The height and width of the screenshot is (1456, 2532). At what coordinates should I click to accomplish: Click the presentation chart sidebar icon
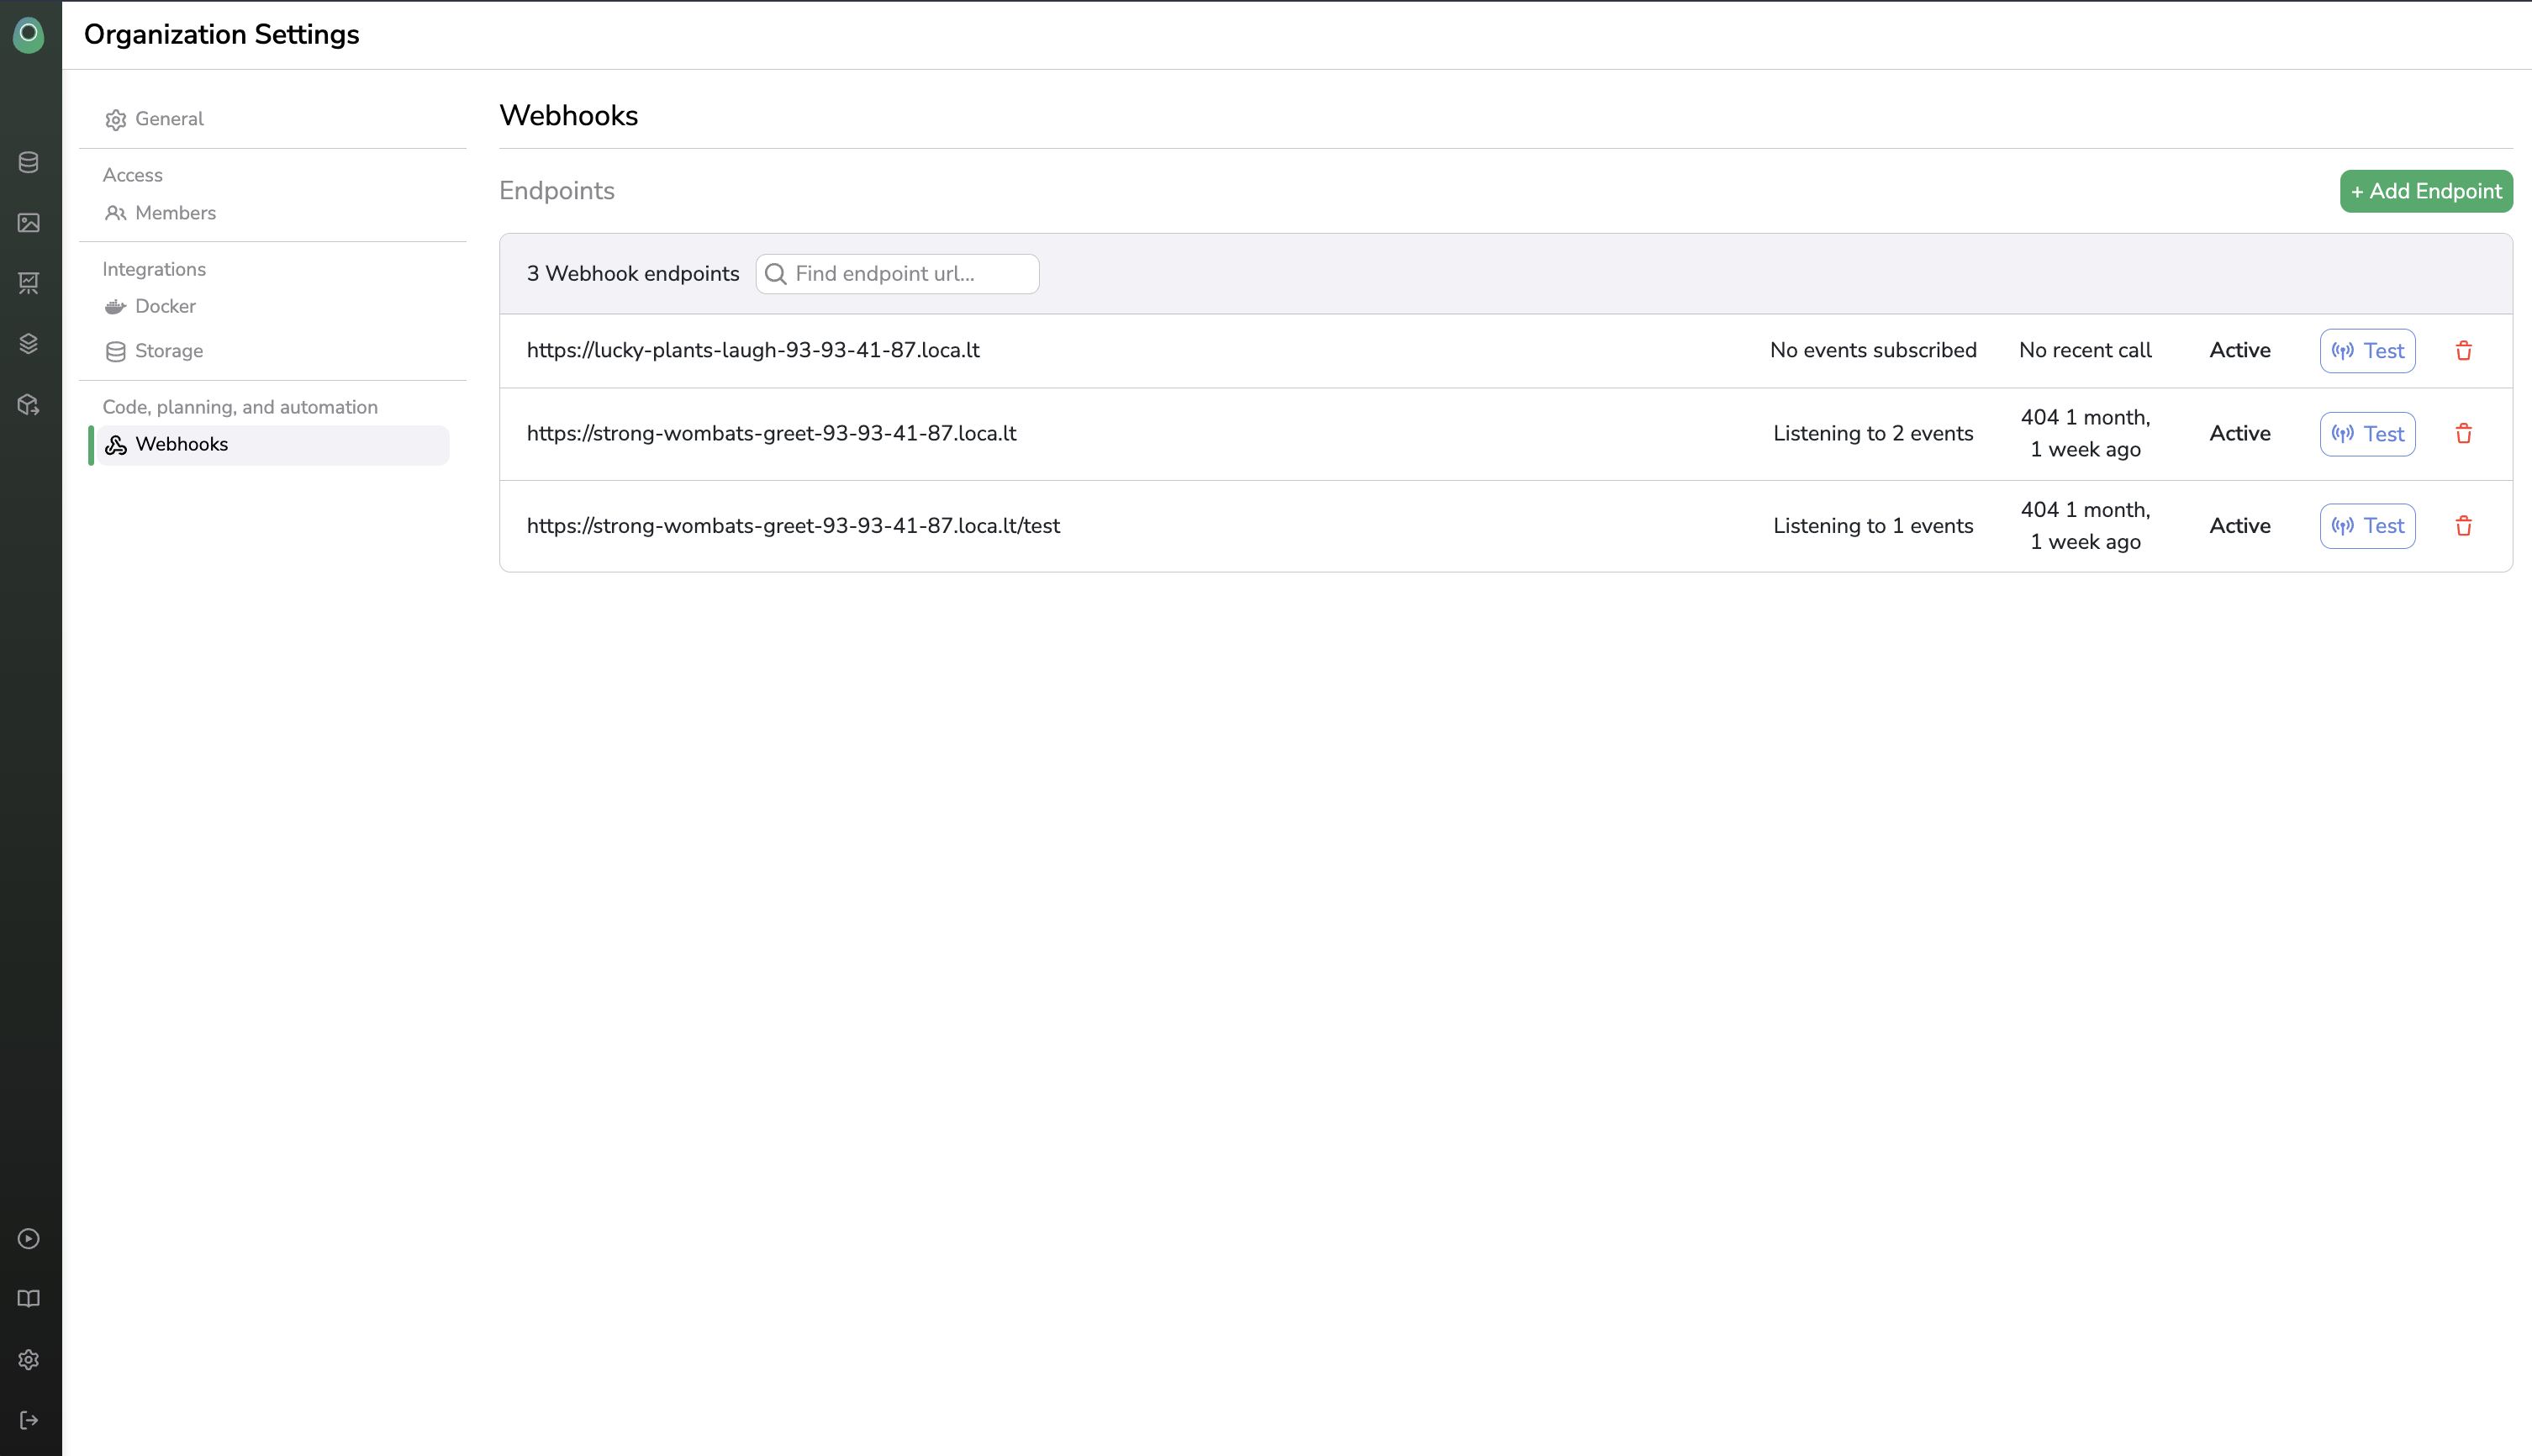coord(29,283)
